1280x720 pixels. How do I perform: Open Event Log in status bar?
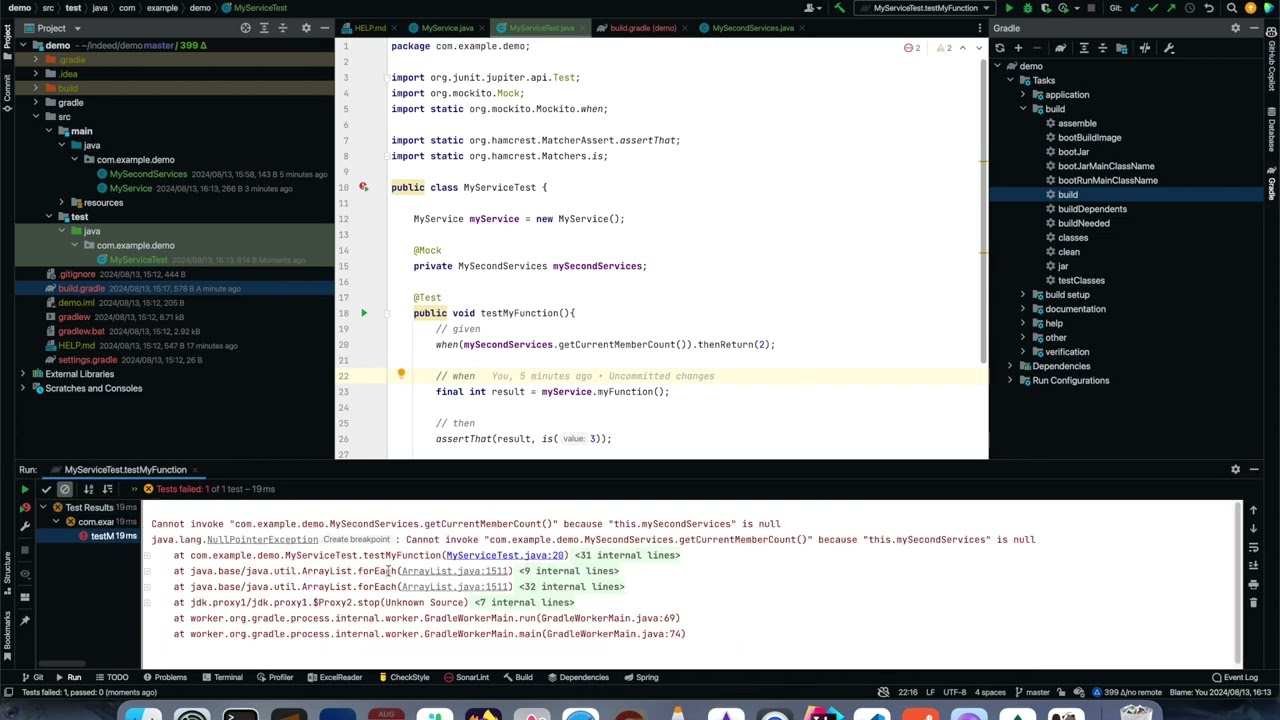[1234, 677]
